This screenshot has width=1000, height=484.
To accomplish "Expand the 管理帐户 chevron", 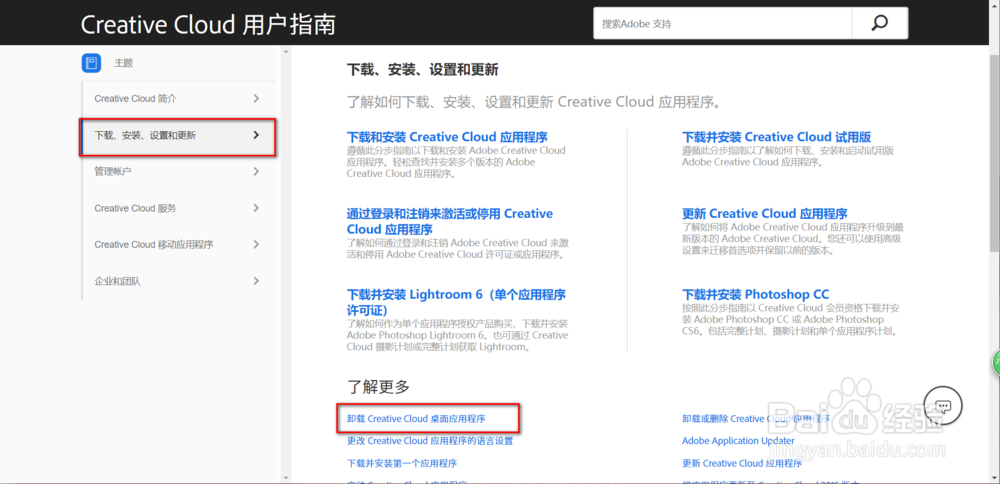I will click(256, 171).
